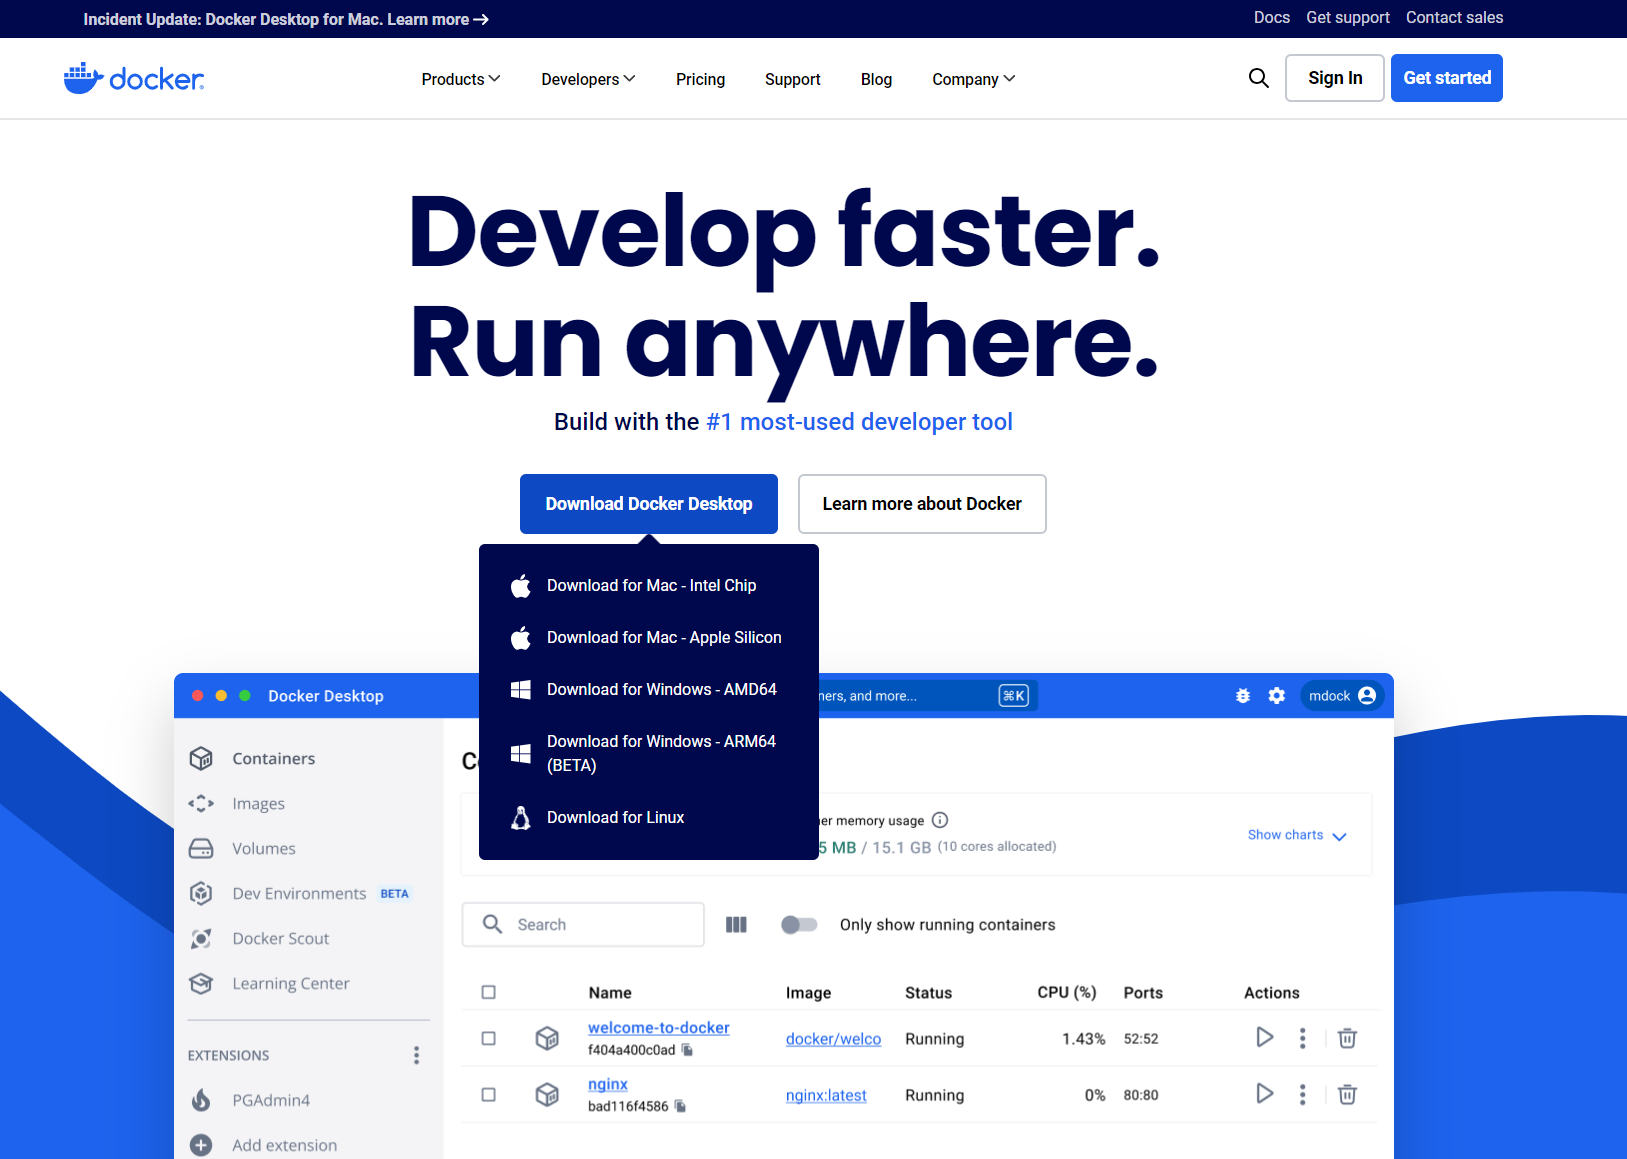Click the command K shortcut badge
The width and height of the screenshot is (1627, 1159).
pos(1013,695)
